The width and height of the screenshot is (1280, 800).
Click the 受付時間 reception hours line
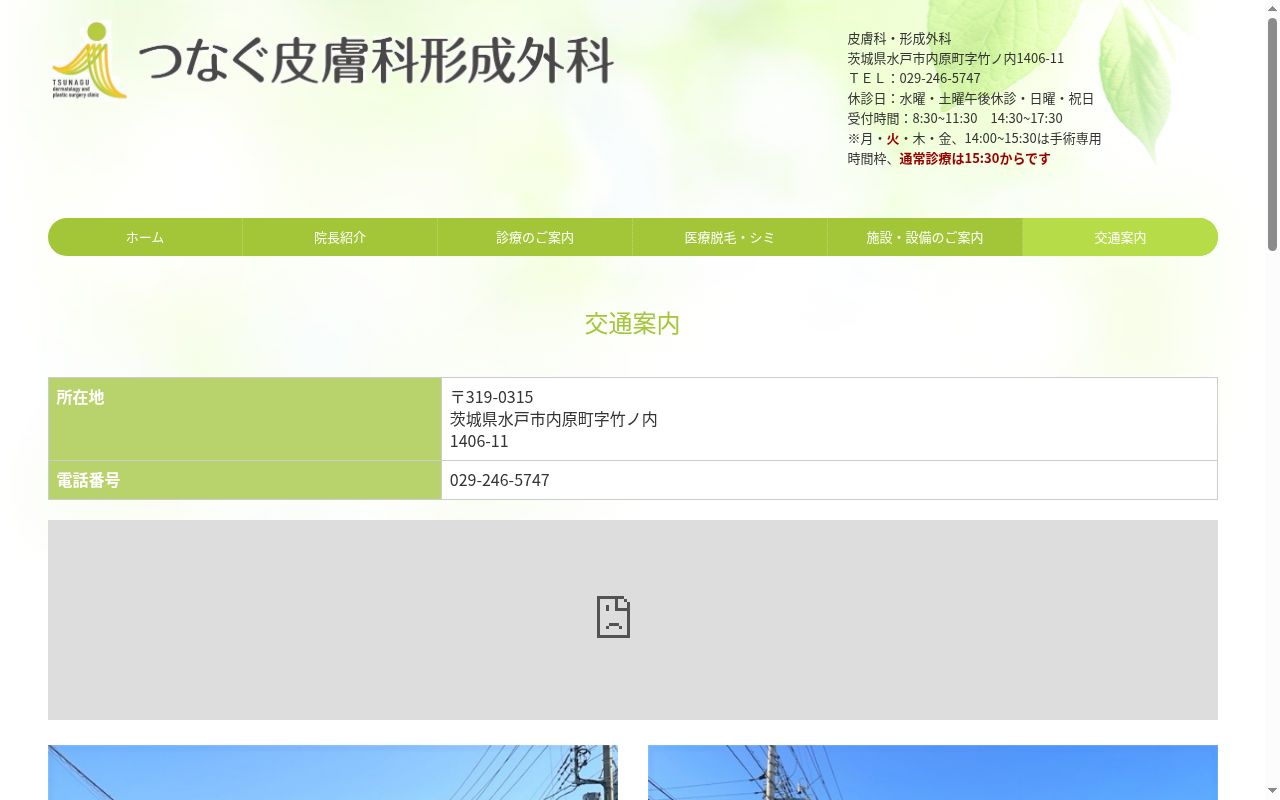pyautogui.click(x=955, y=118)
